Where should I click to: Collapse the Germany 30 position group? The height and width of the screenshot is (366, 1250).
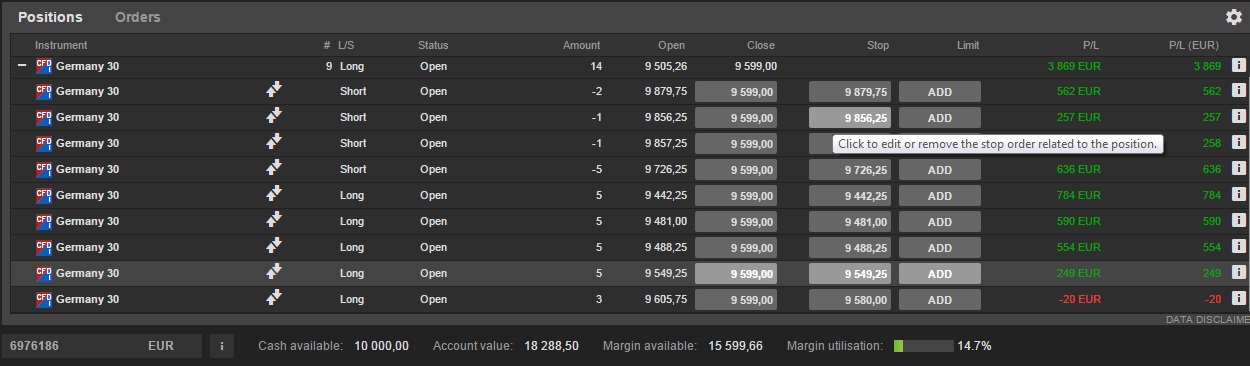pyautogui.click(x=22, y=66)
